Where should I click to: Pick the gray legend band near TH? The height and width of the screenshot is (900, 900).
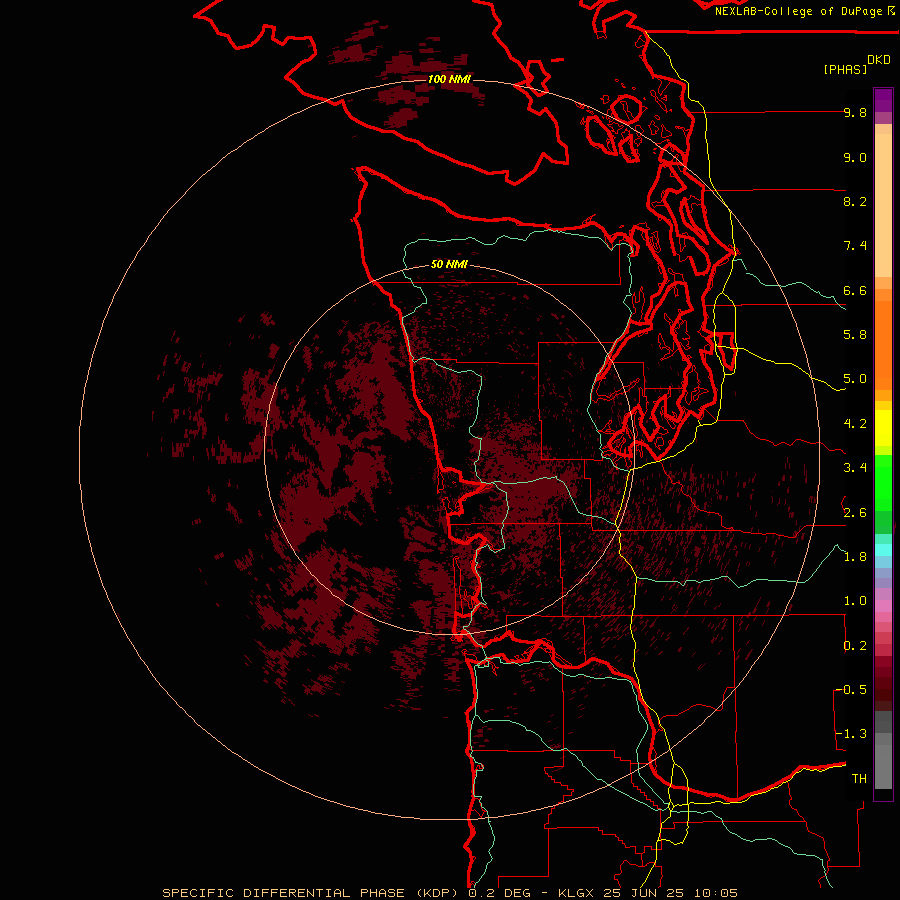[x=883, y=766]
